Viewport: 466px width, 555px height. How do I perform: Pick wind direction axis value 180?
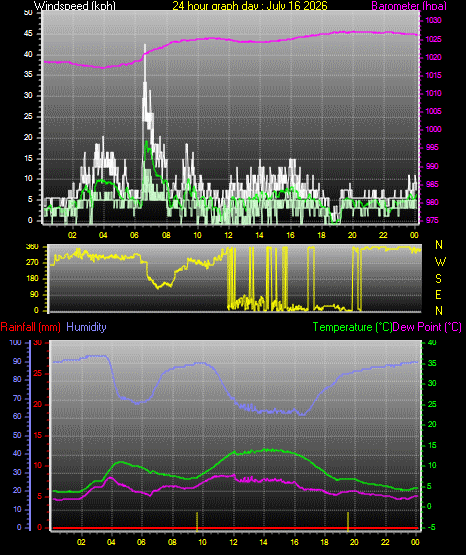[x=33, y=279]
